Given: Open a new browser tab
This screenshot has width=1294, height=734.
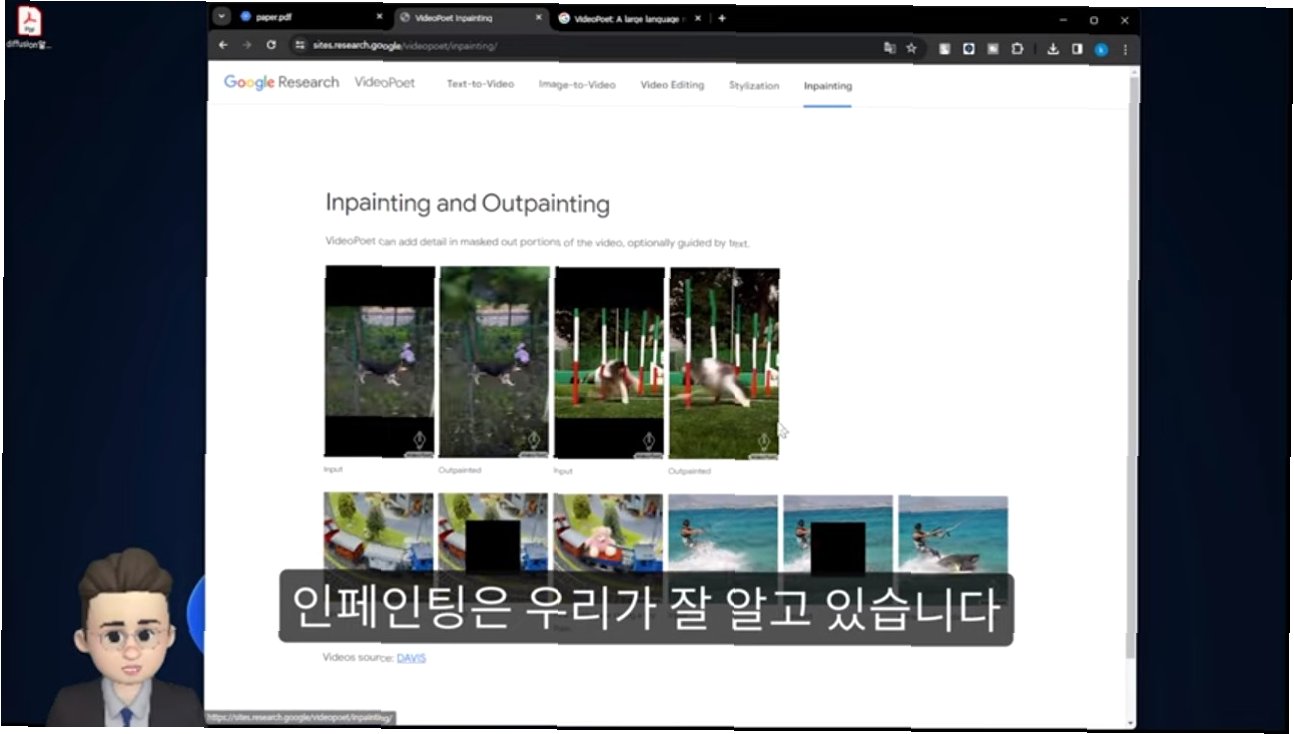Looking at the screenshot, I should (x=722, y=18).
